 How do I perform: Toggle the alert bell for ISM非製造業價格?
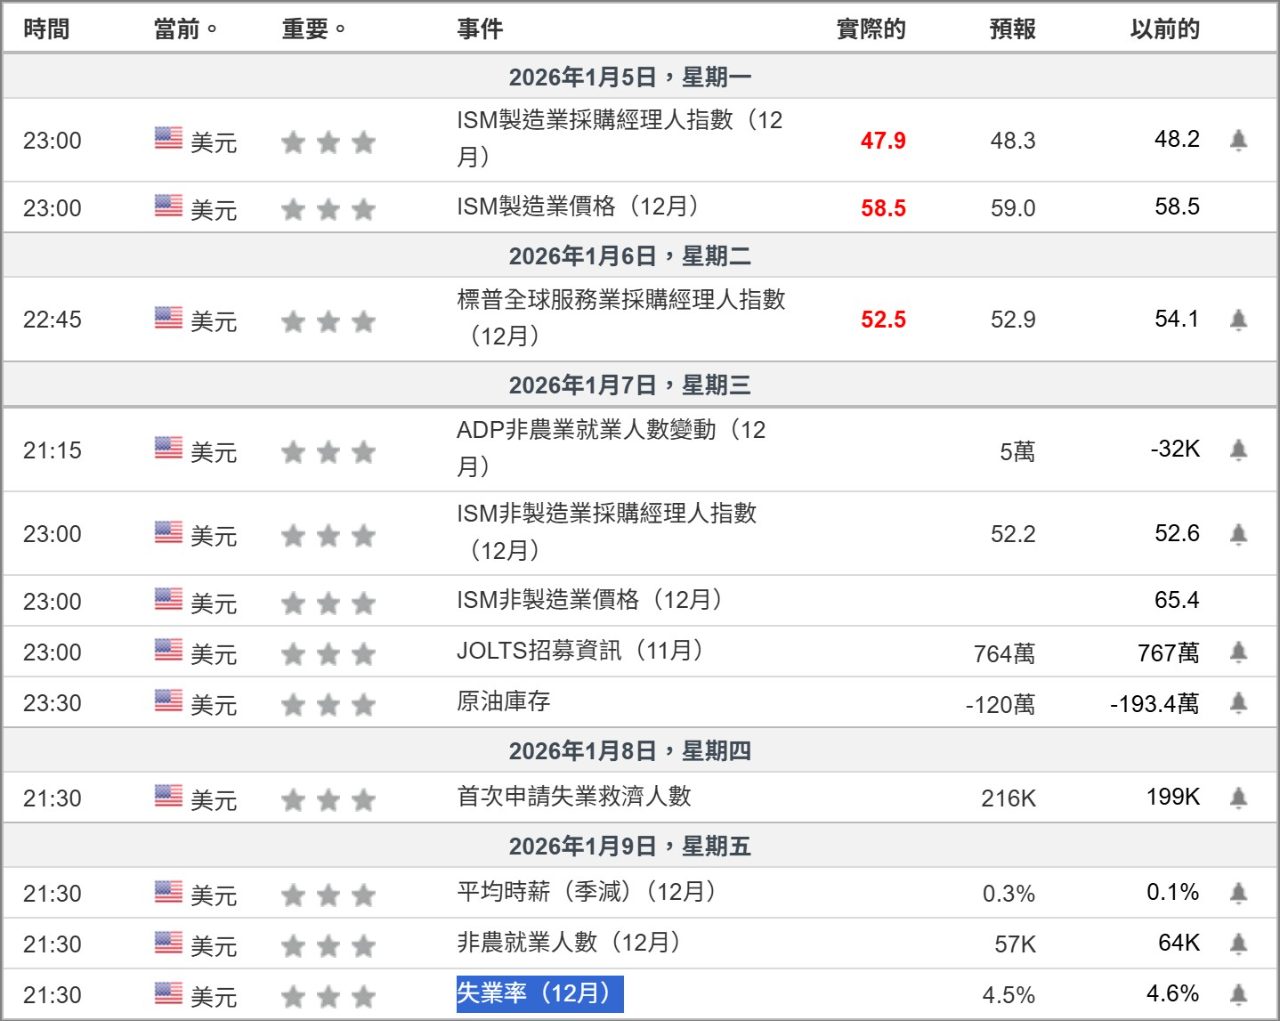coord(1237,601)
